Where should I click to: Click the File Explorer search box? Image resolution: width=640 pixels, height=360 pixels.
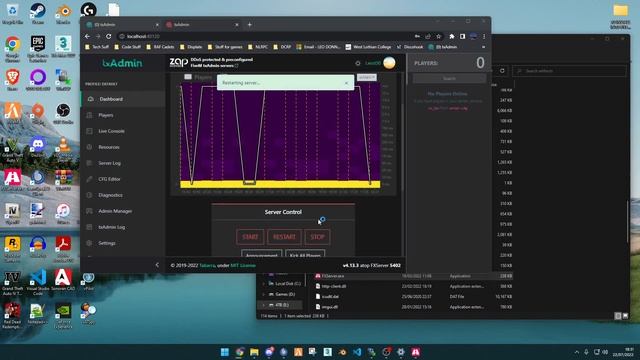pyautogui.click(x=569, y=71)
